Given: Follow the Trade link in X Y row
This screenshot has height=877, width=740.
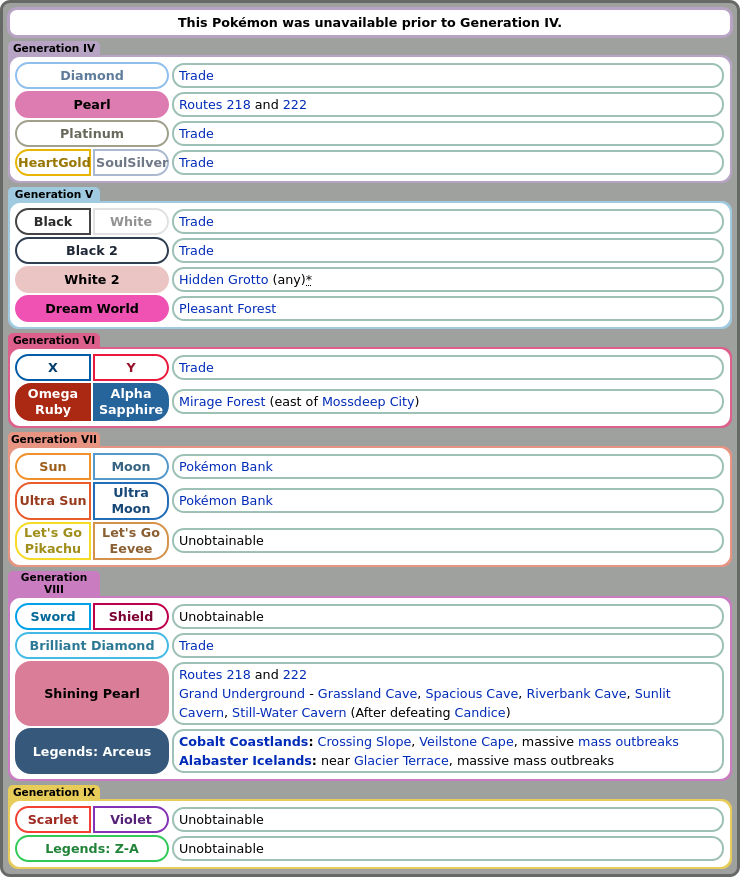Looking at the screenshot, I should click(196, 367).
